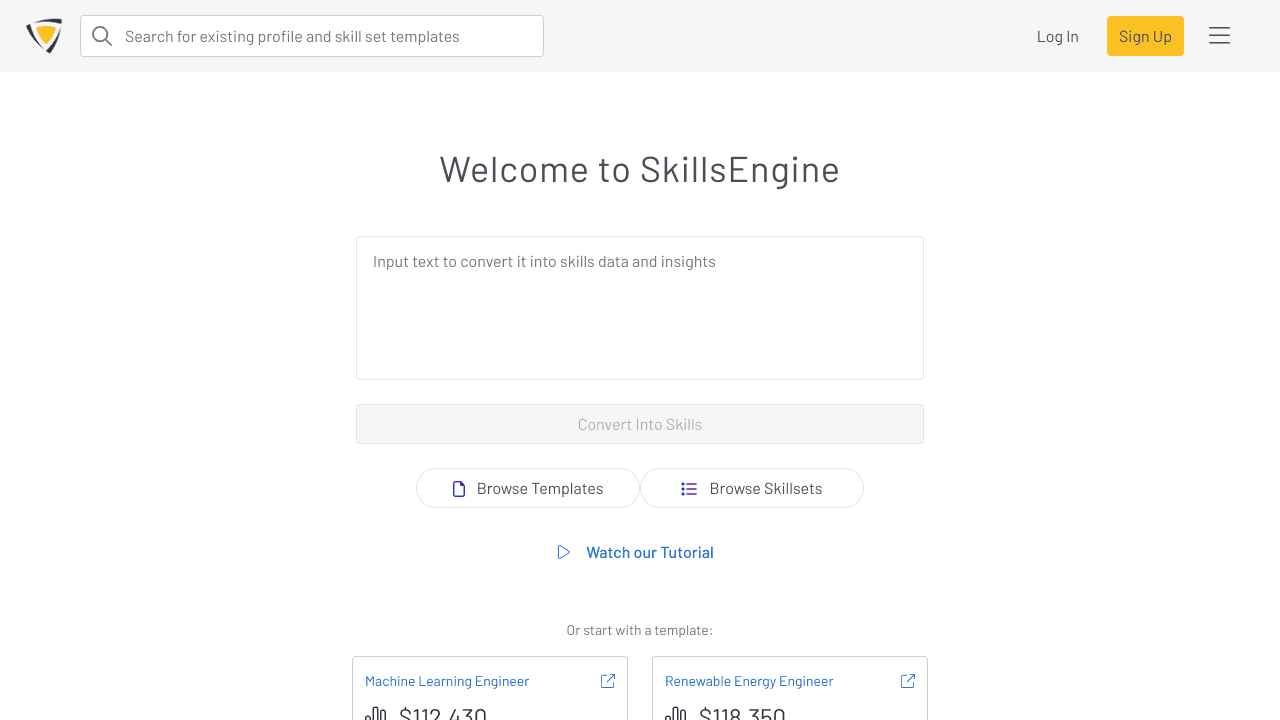Click the Welcome to SkillsEngine heading
This screenshot has height=720, width=1280.
[640, 169]
